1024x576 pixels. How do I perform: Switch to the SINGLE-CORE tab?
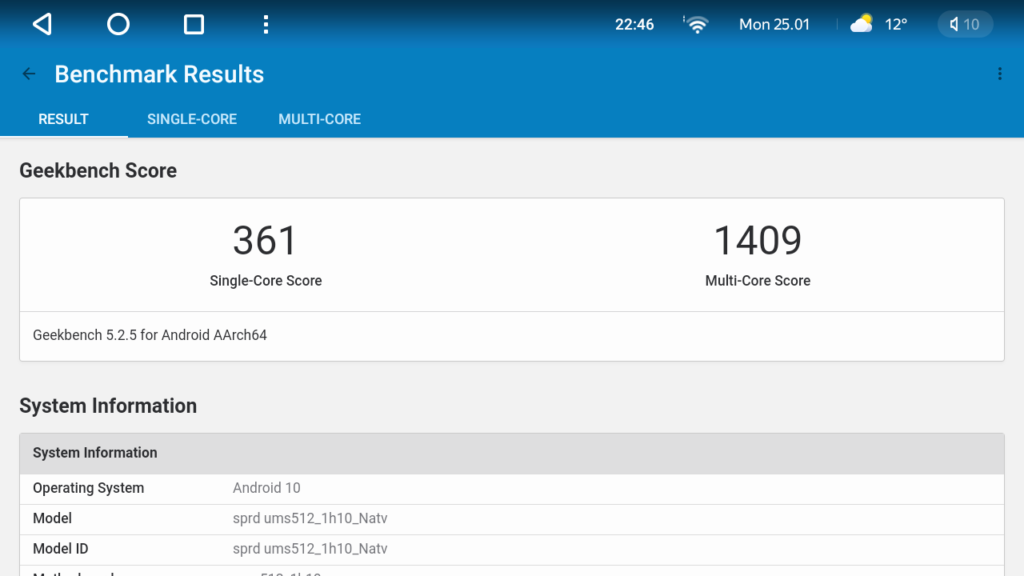pos(192,119)
